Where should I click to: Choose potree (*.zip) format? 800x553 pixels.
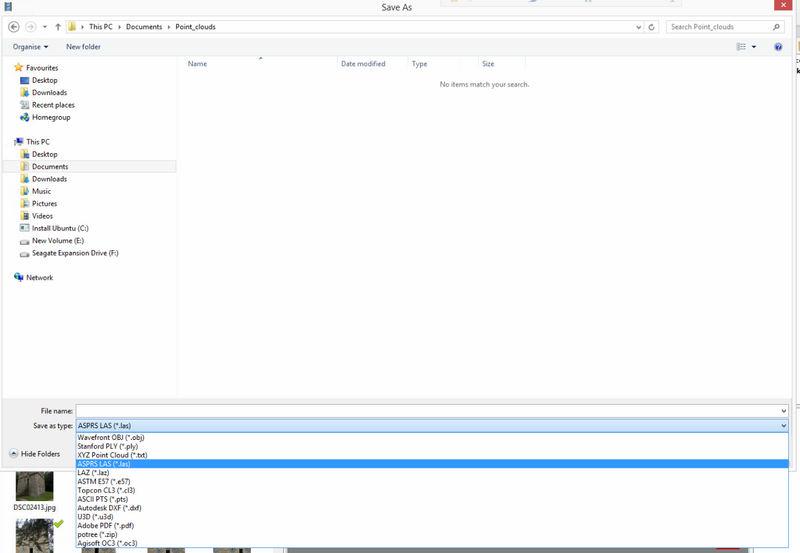pos(432,534)
